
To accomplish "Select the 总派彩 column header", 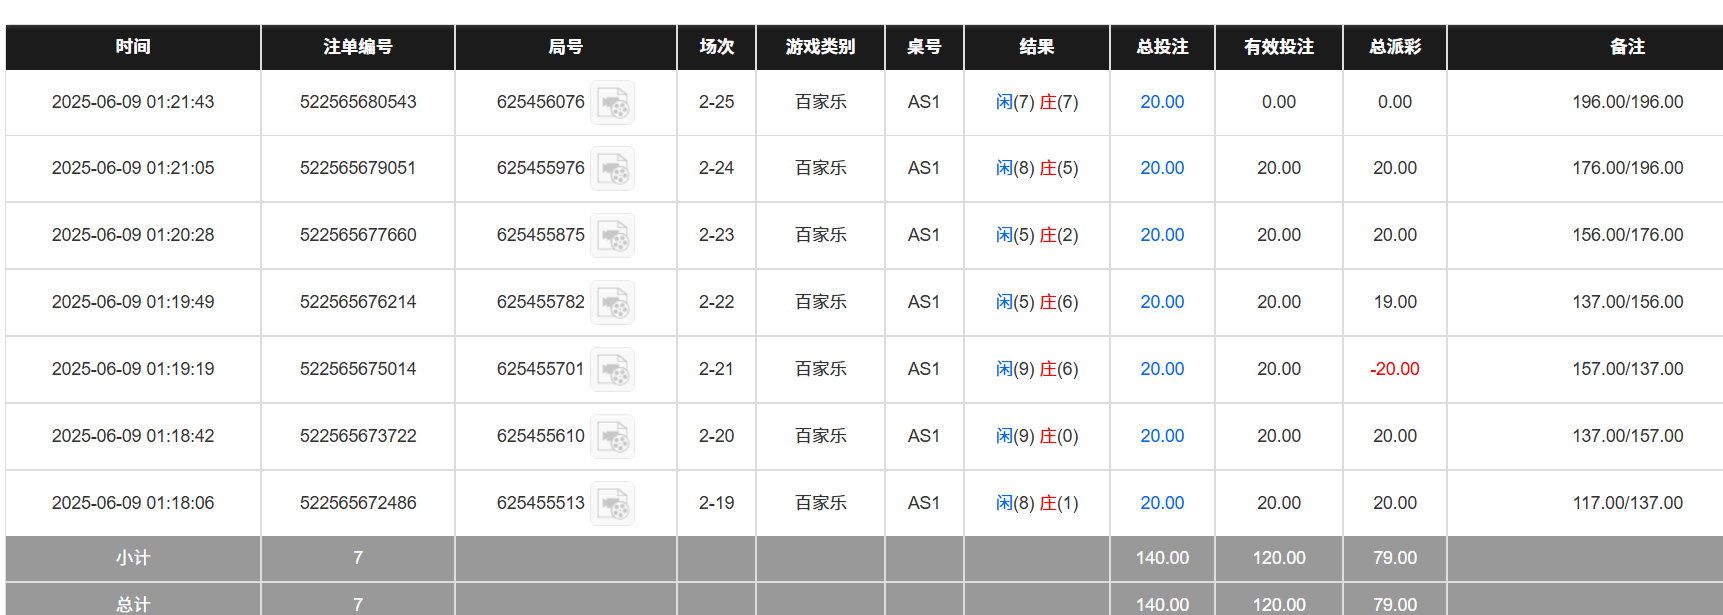I will (x=1395, y=47).
